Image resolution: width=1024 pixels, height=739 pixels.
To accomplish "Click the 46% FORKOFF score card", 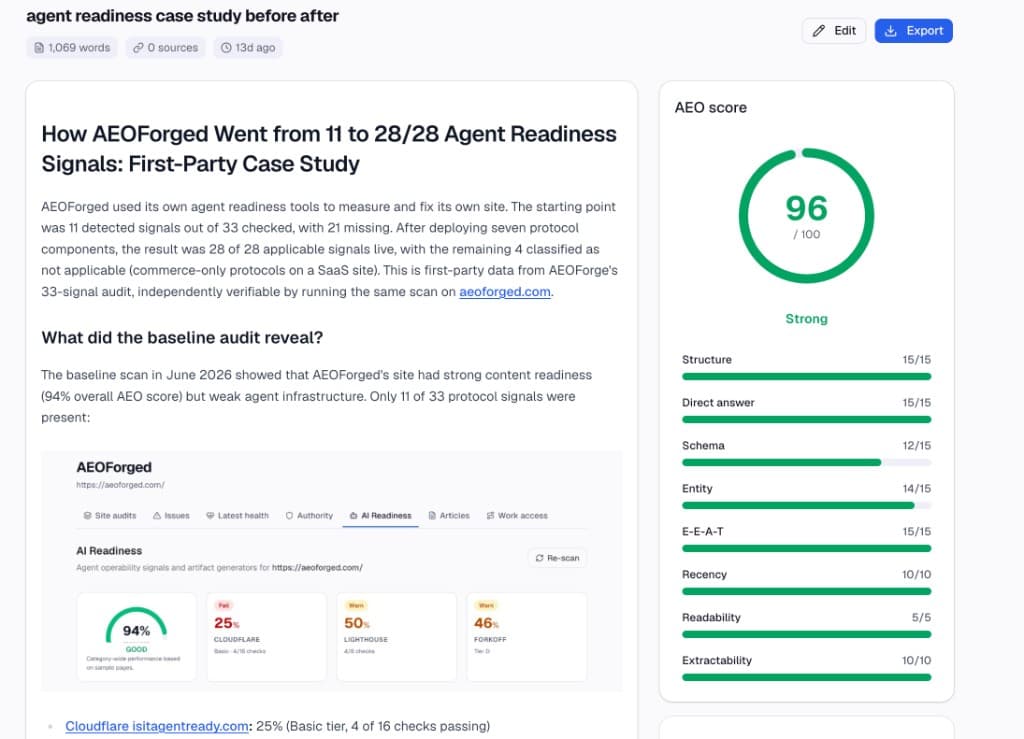I will click(x=527, y=637).
